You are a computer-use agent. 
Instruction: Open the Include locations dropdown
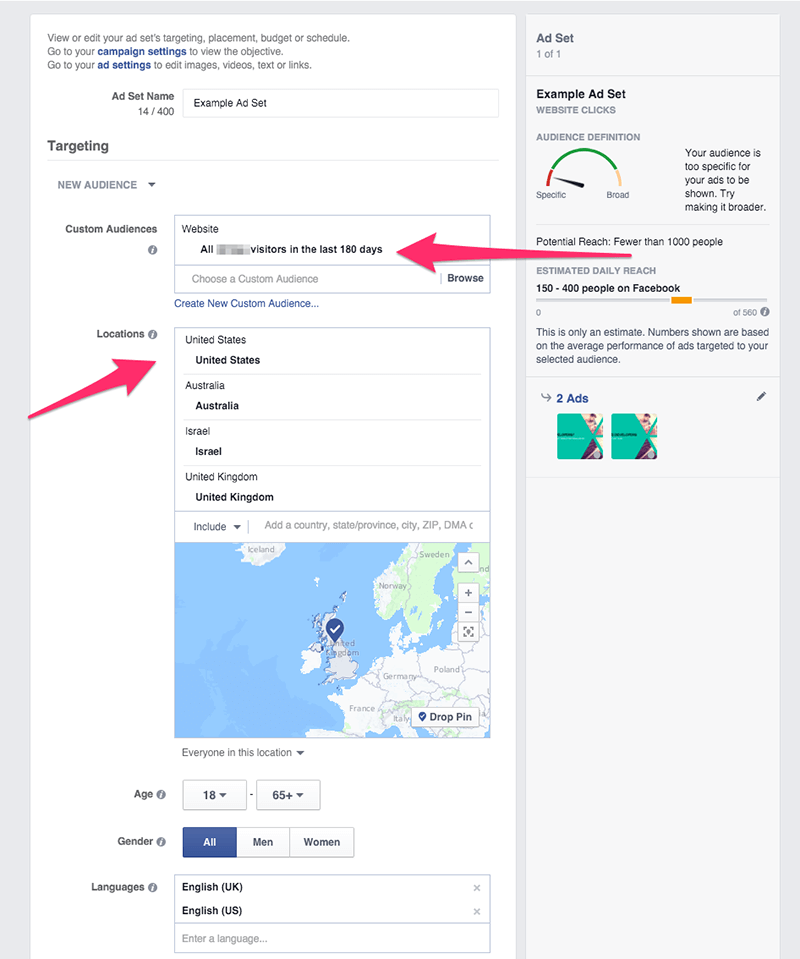[x=217, y=527]
